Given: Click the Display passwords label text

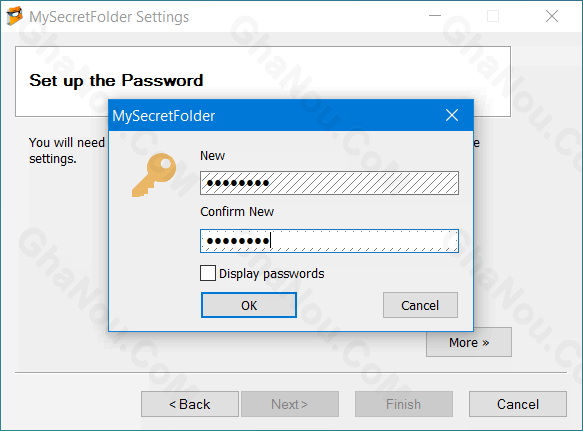Looking at the screenshot, I should coord(271,274).
